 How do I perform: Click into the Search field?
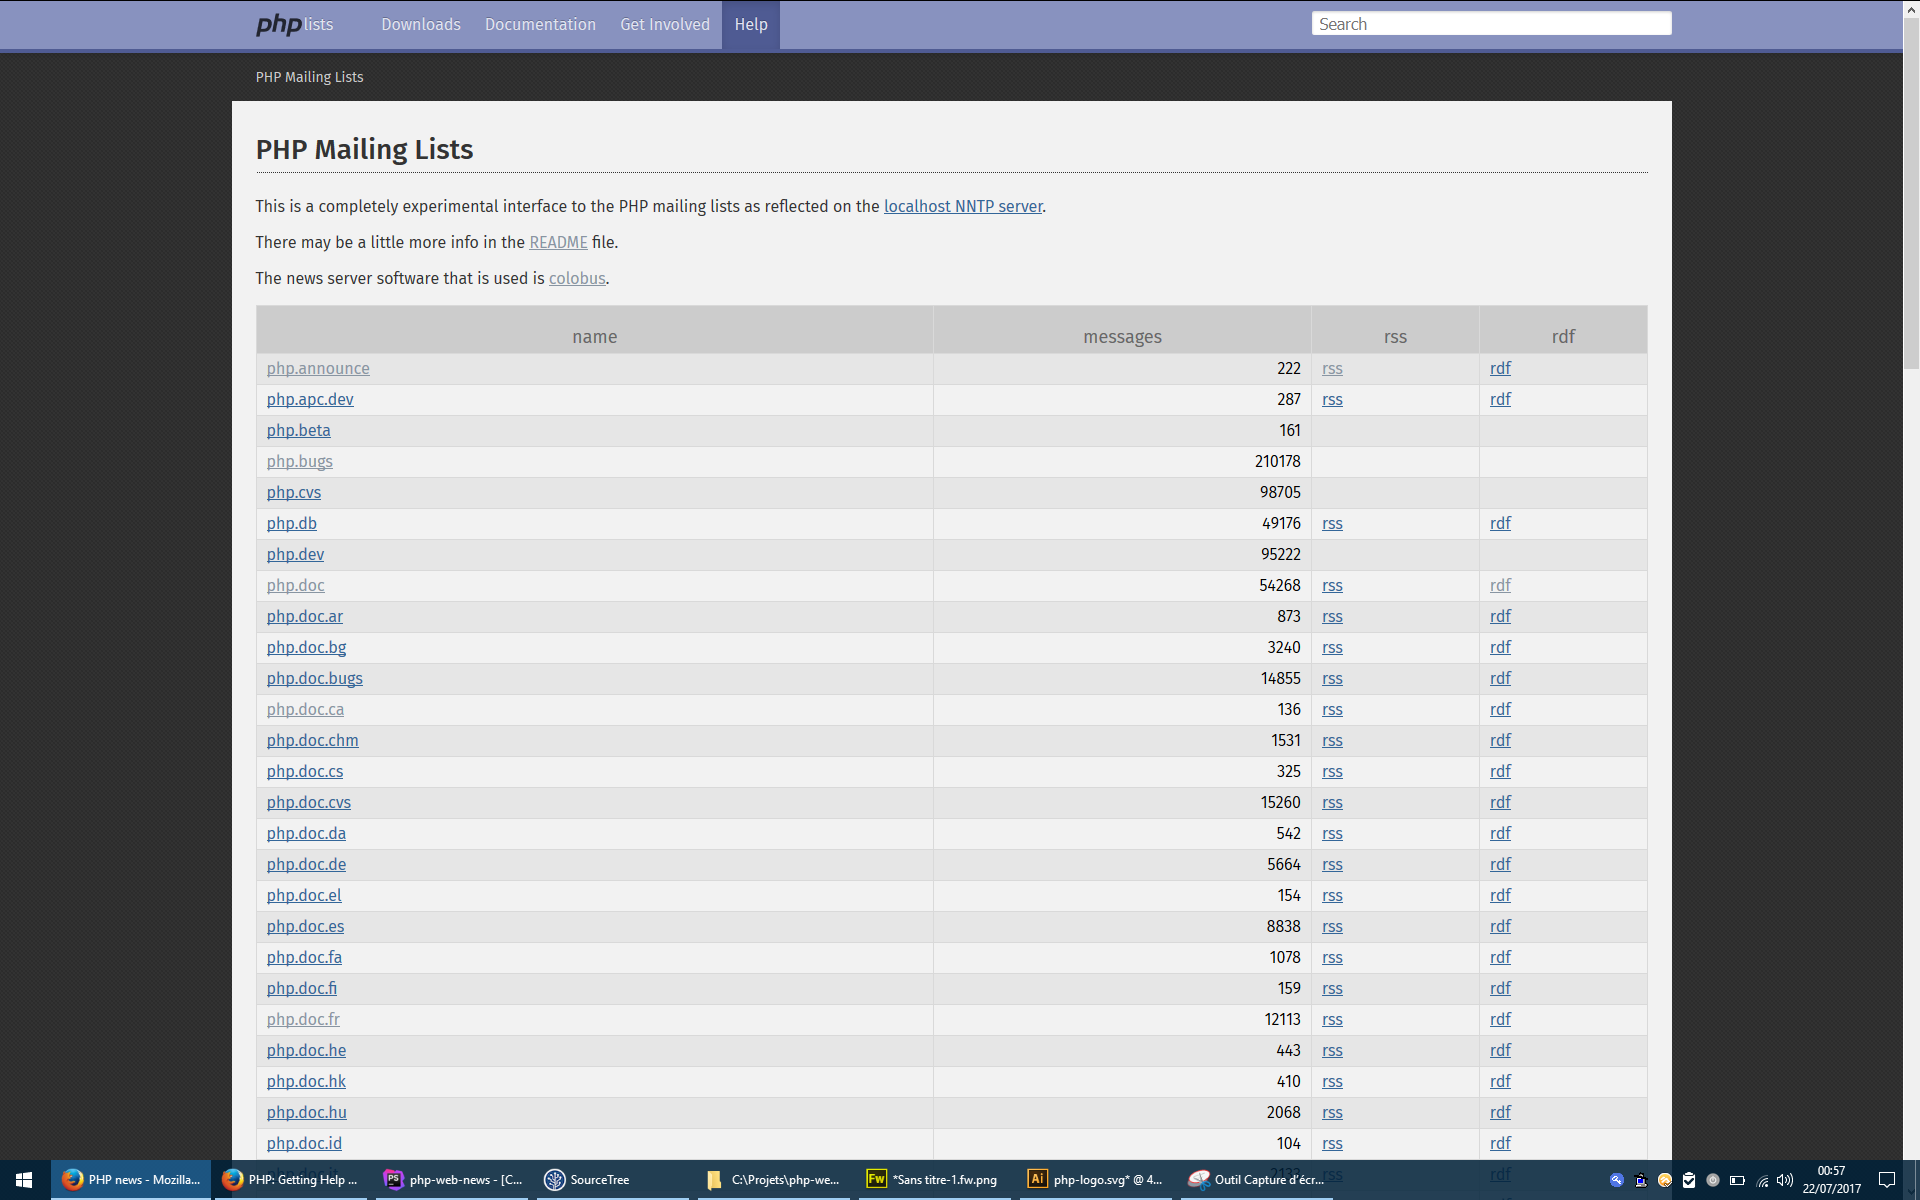click(1490, 24)
